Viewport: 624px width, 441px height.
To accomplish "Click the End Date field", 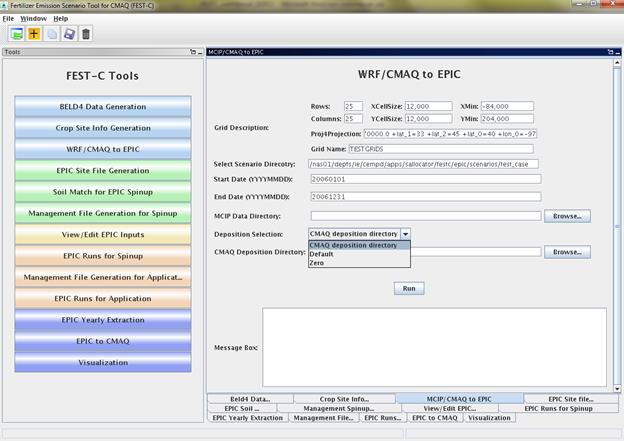I will point(426,197).
